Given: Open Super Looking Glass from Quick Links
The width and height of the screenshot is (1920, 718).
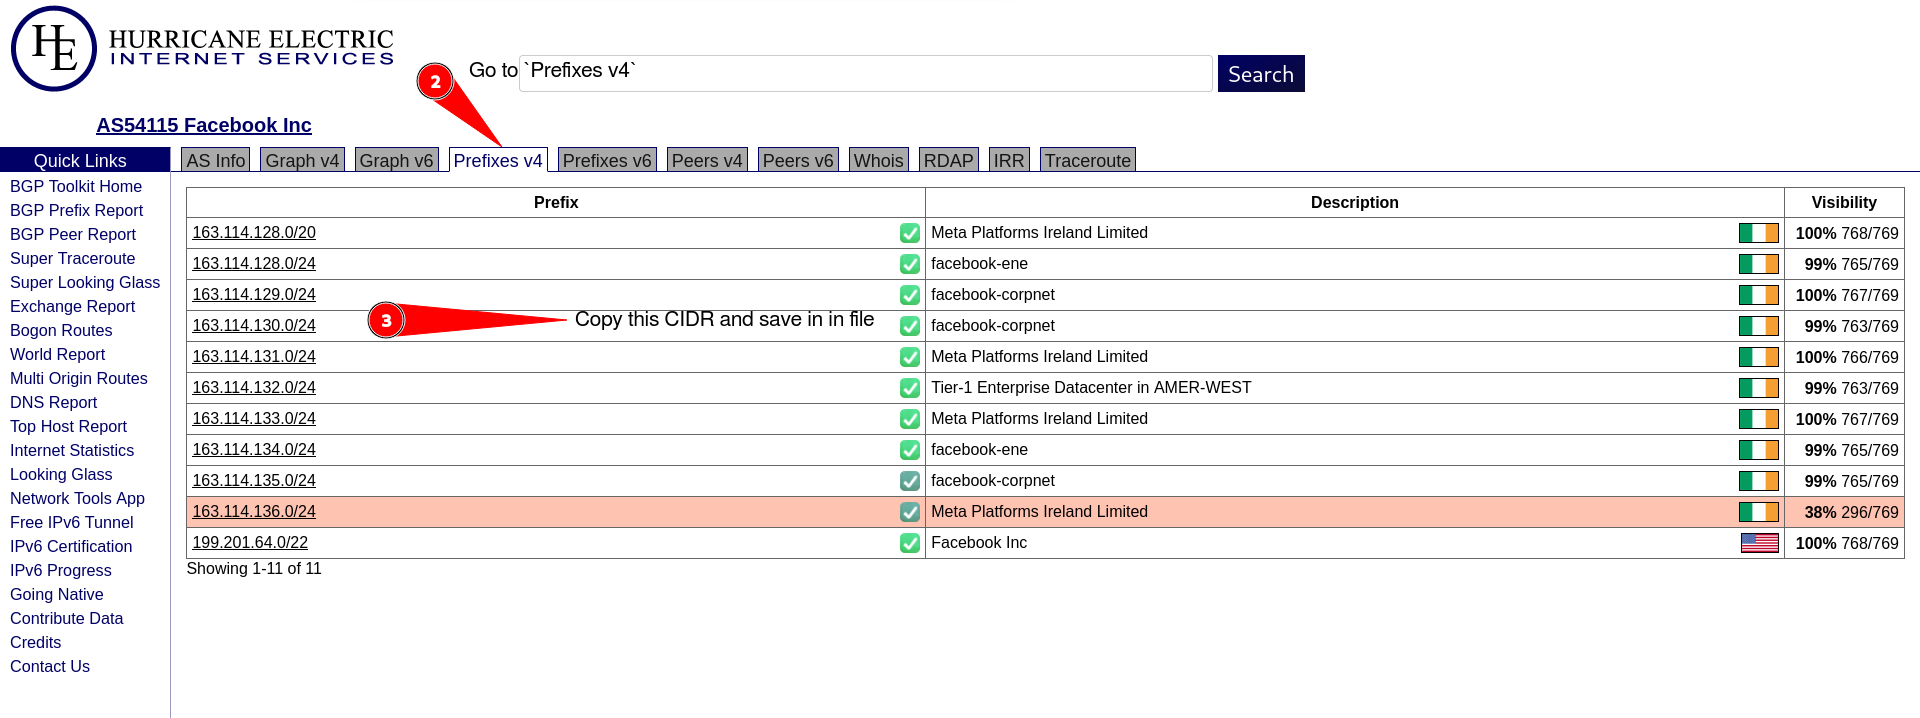Looking at the screenshot, I should coord(85,283).
